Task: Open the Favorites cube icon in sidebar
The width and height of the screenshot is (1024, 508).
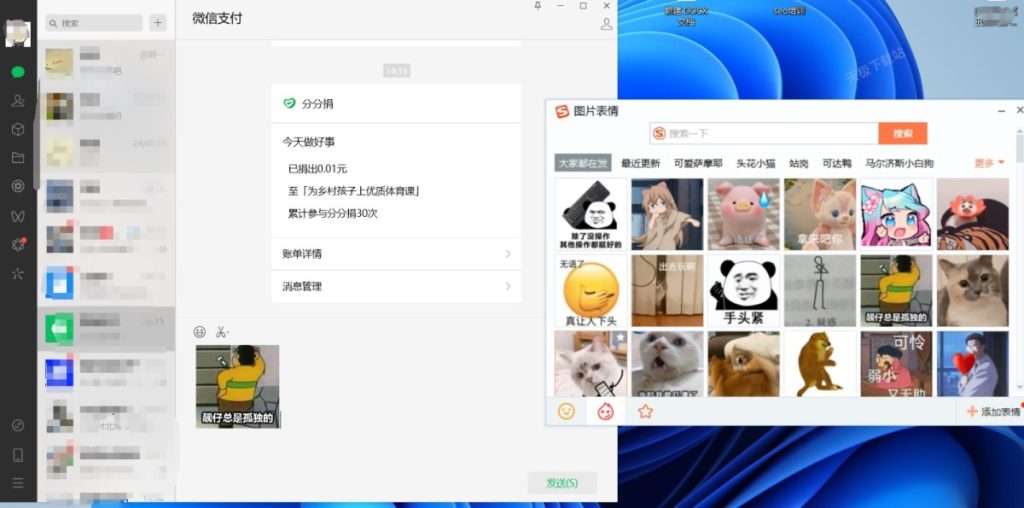Action: pyautogui.click(x=18, y=129)
